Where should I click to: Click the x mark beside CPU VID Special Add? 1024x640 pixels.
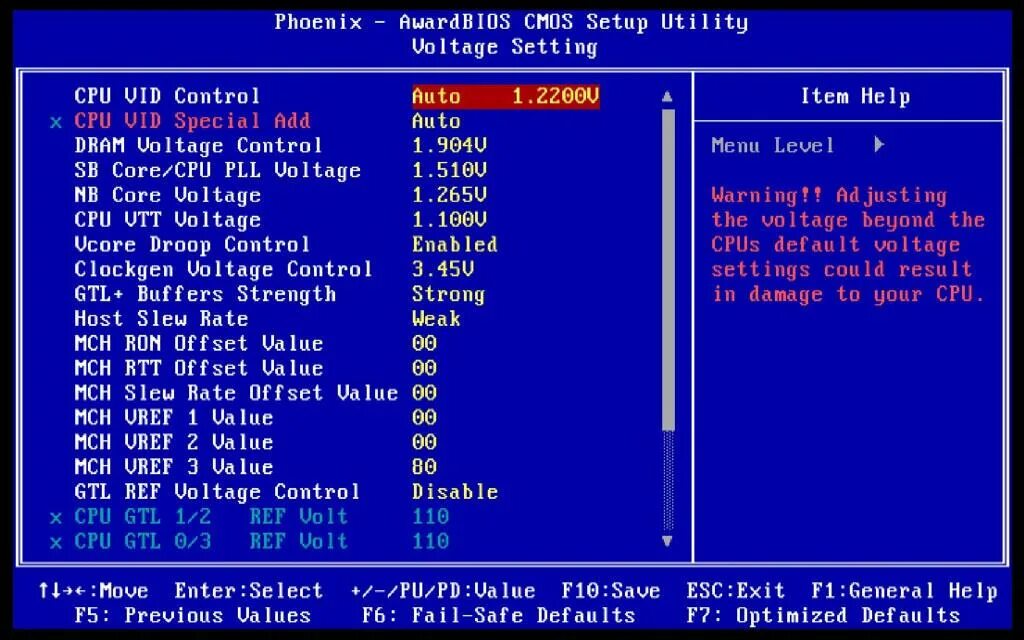[x=56, y=122]
